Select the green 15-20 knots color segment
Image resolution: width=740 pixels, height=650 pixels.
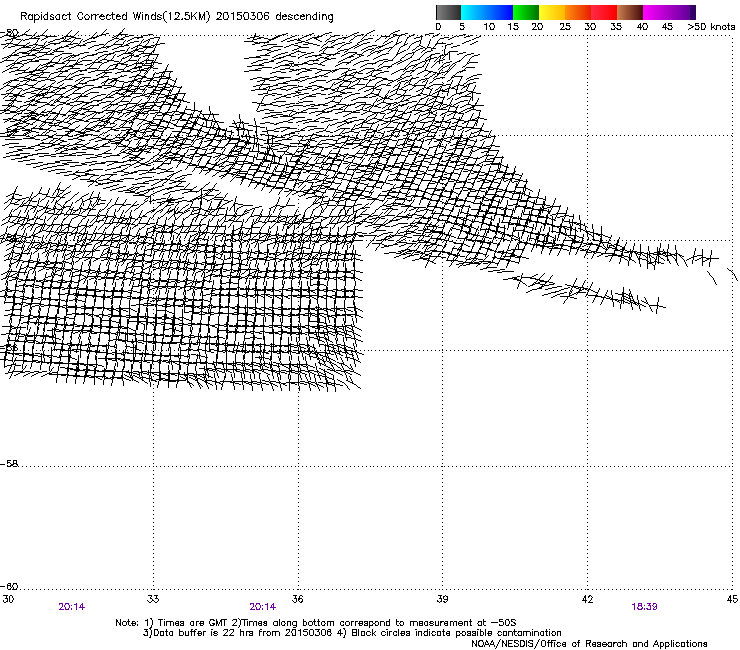pyautogui.click(x=526, y=12)
